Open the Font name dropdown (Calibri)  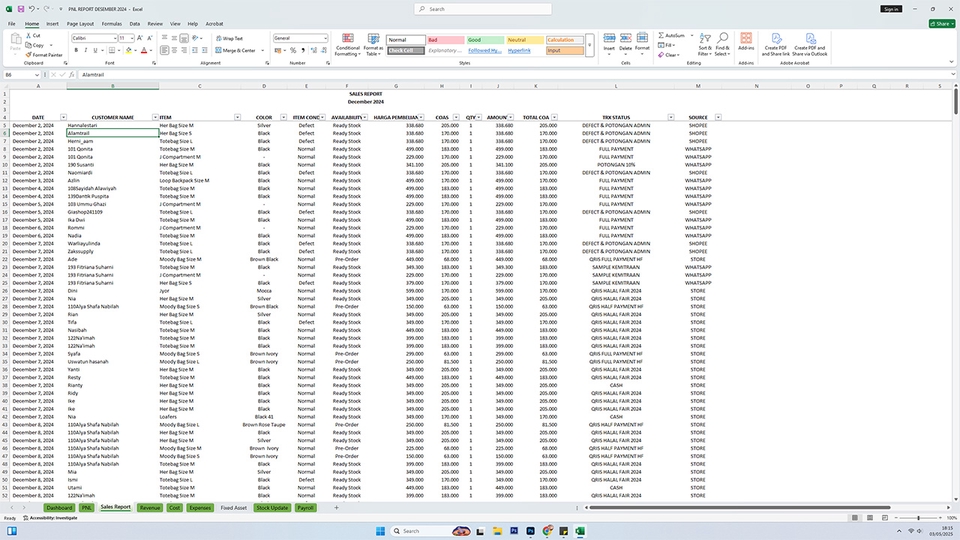114,38
